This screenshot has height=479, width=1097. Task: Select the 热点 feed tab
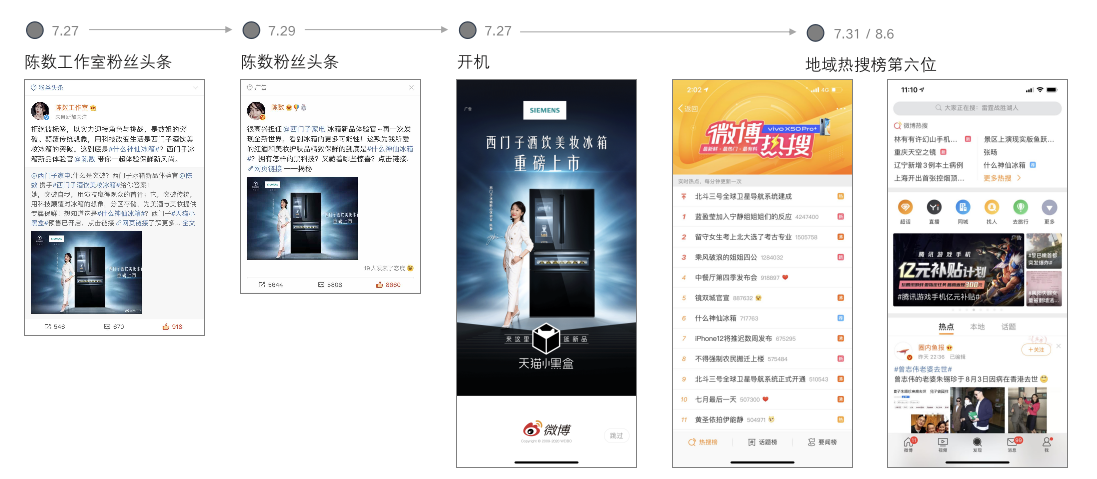946,327
